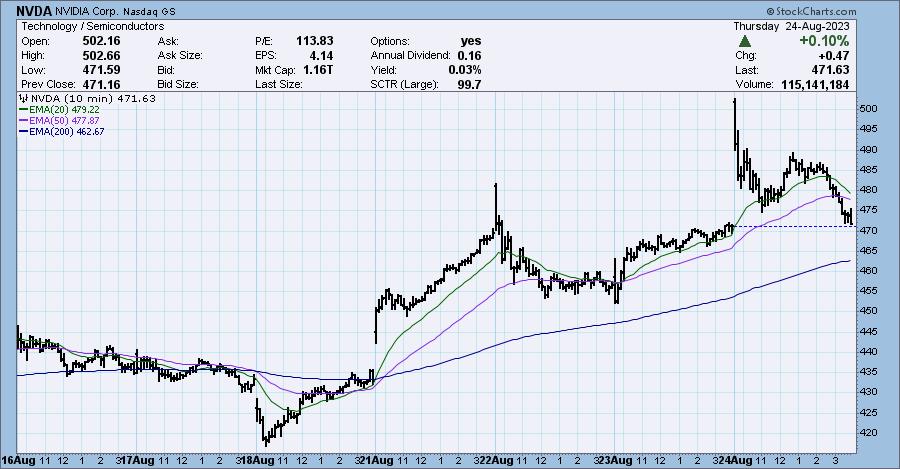Viewport: 900px width, 469px height.
Task: Click the 420 price axis label
Action: [x=868, y=432]
